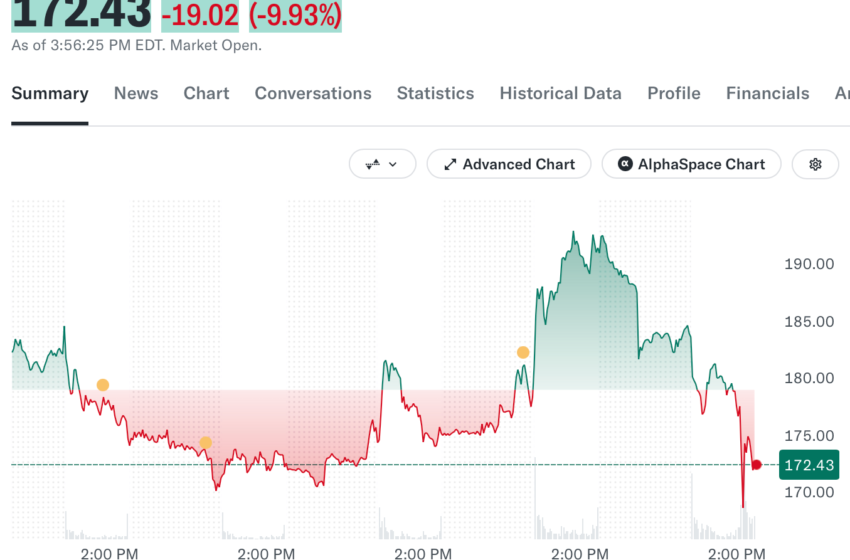Click the 170.00 axis label
Image resolution: width=850 pixels, height=560 pixels.
point(809,492)
